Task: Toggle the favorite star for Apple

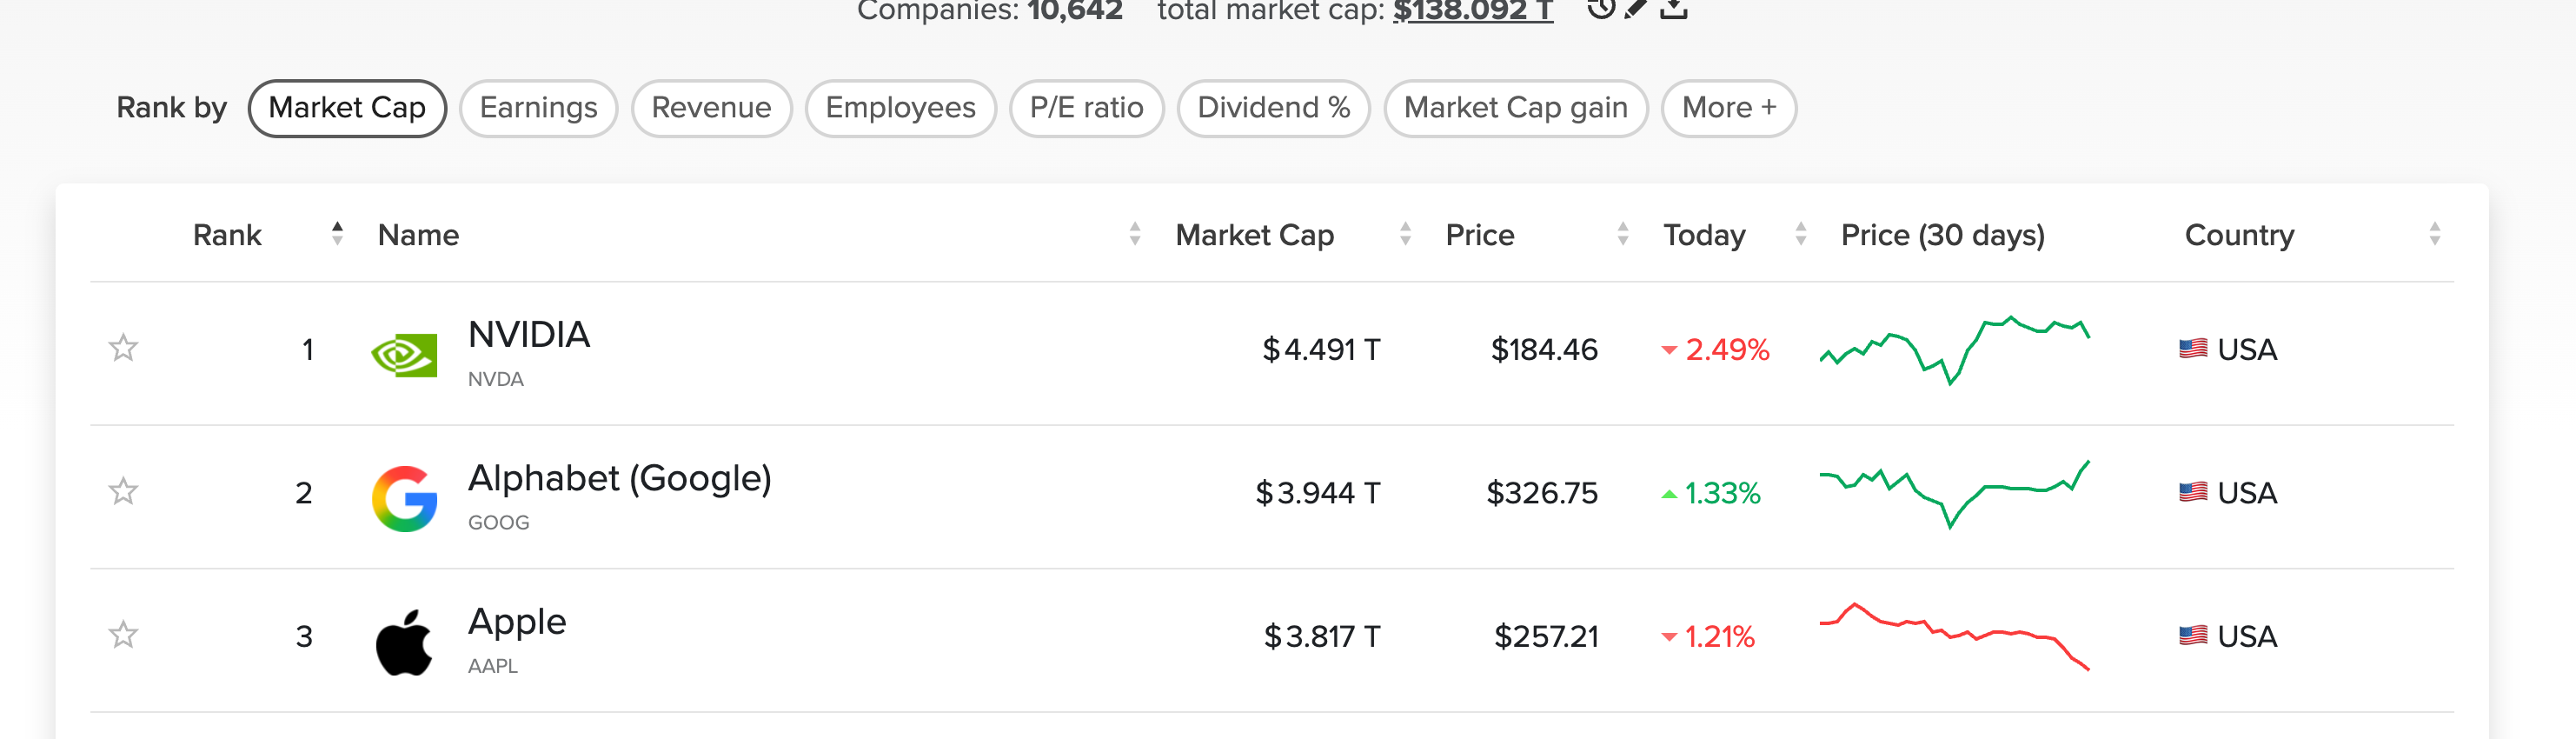Action: (x=123, y=635)
